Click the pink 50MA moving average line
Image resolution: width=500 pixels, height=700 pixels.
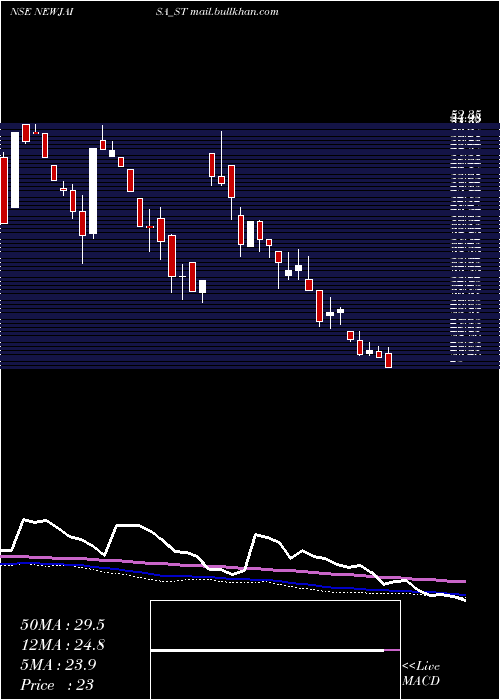233,568
